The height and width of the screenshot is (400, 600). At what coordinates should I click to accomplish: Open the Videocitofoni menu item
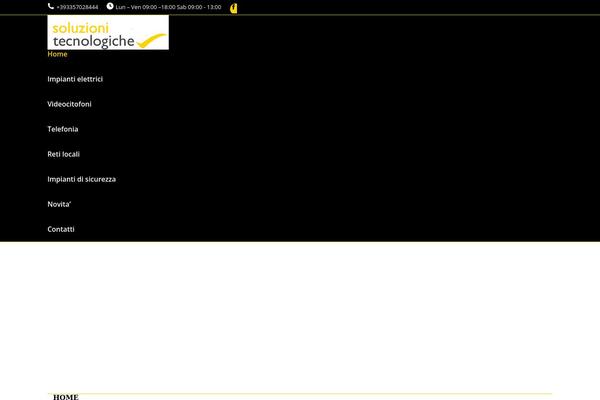[69, 104]
